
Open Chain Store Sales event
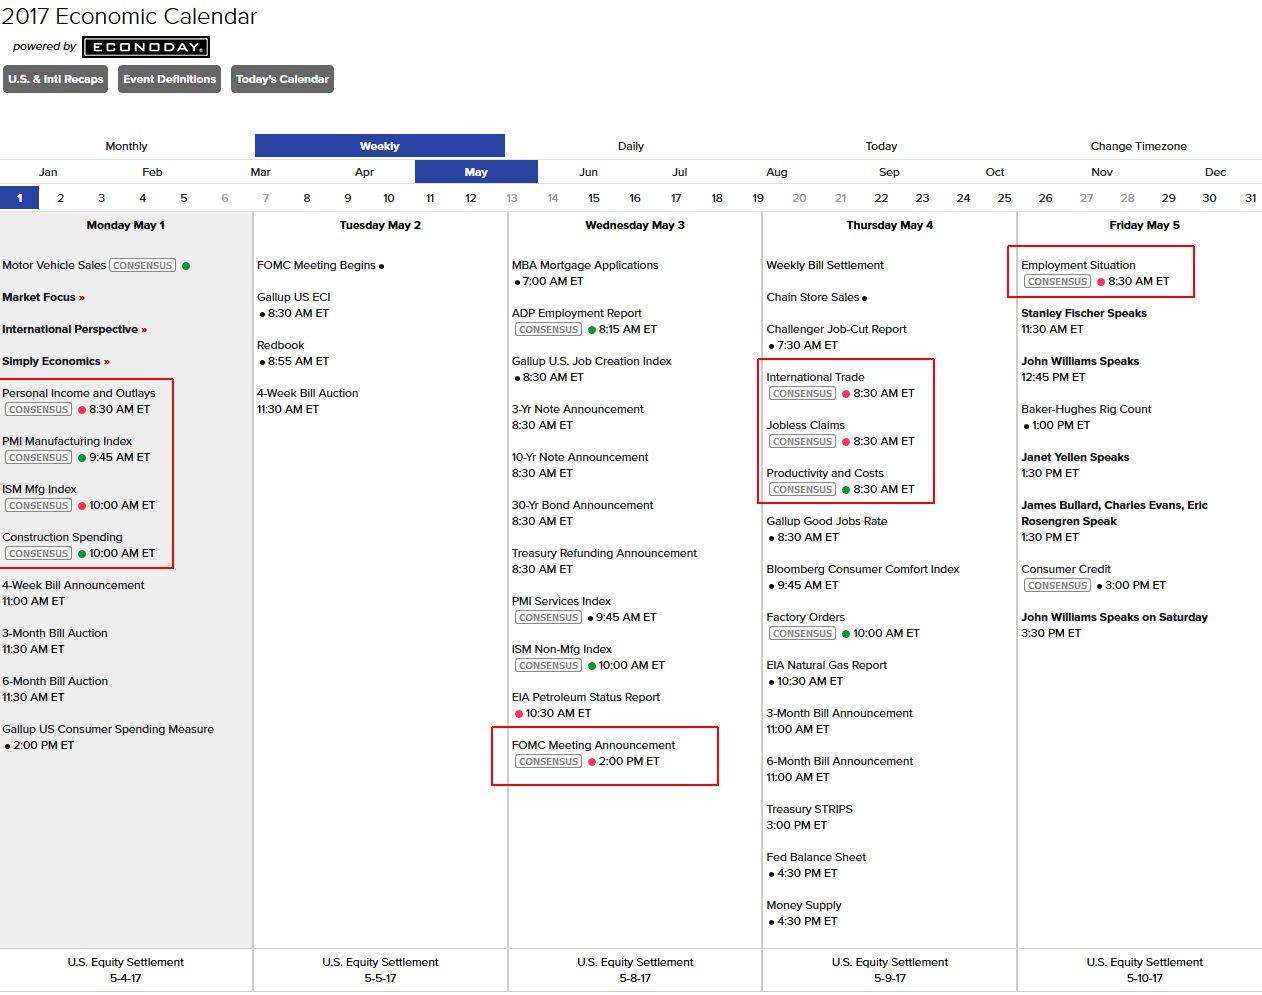click(813, 297)
